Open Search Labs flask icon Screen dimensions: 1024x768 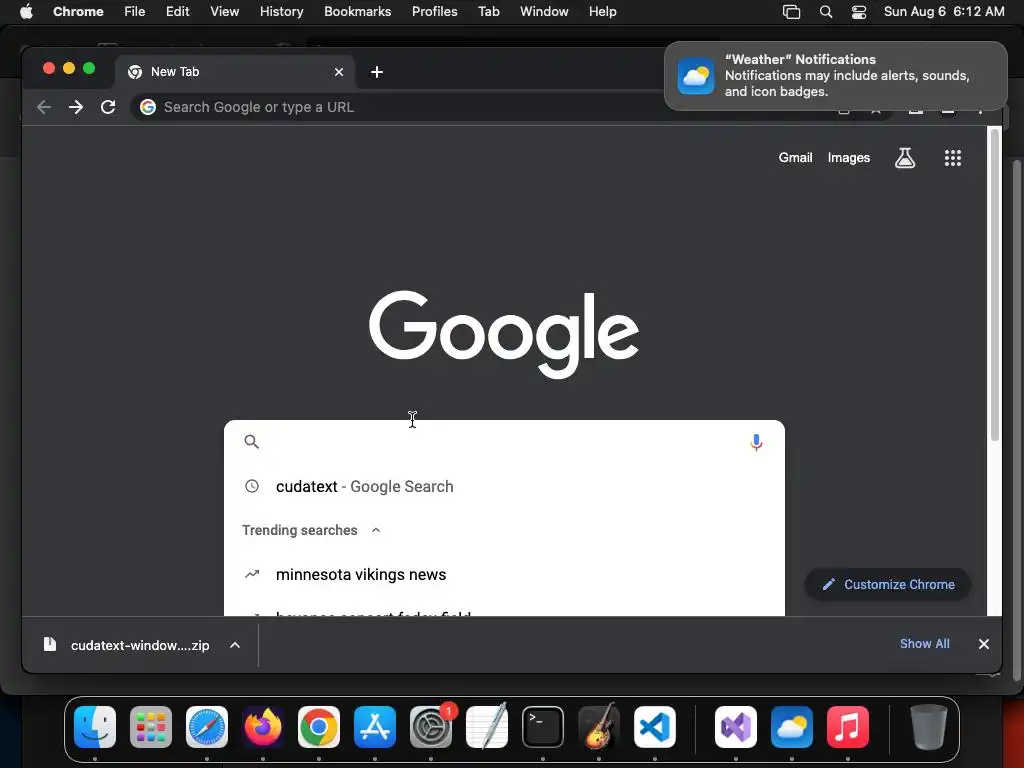(905, 158)
